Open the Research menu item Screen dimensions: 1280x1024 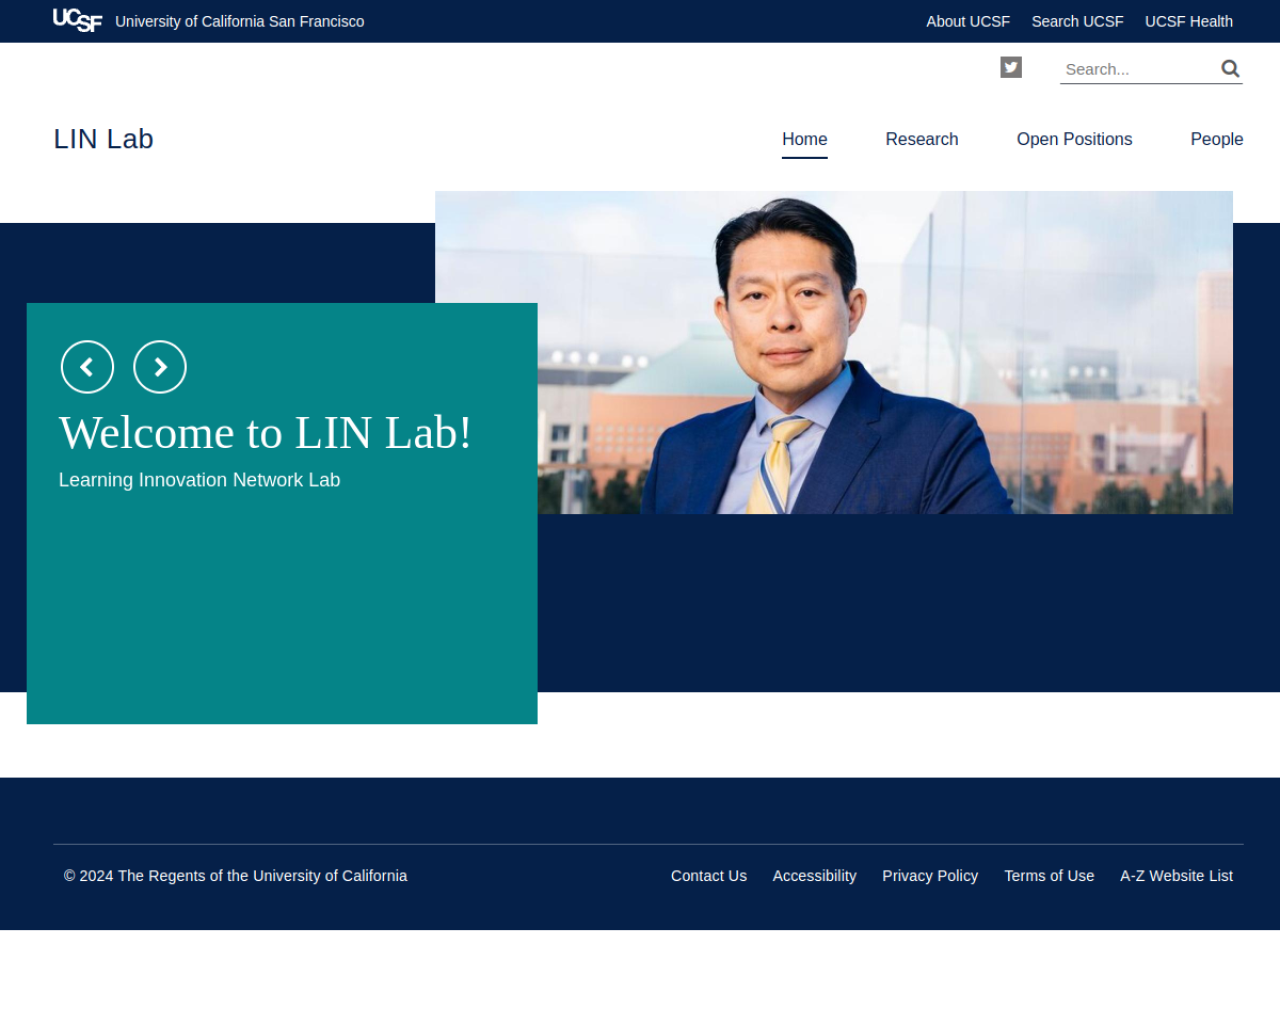point(922,139)
